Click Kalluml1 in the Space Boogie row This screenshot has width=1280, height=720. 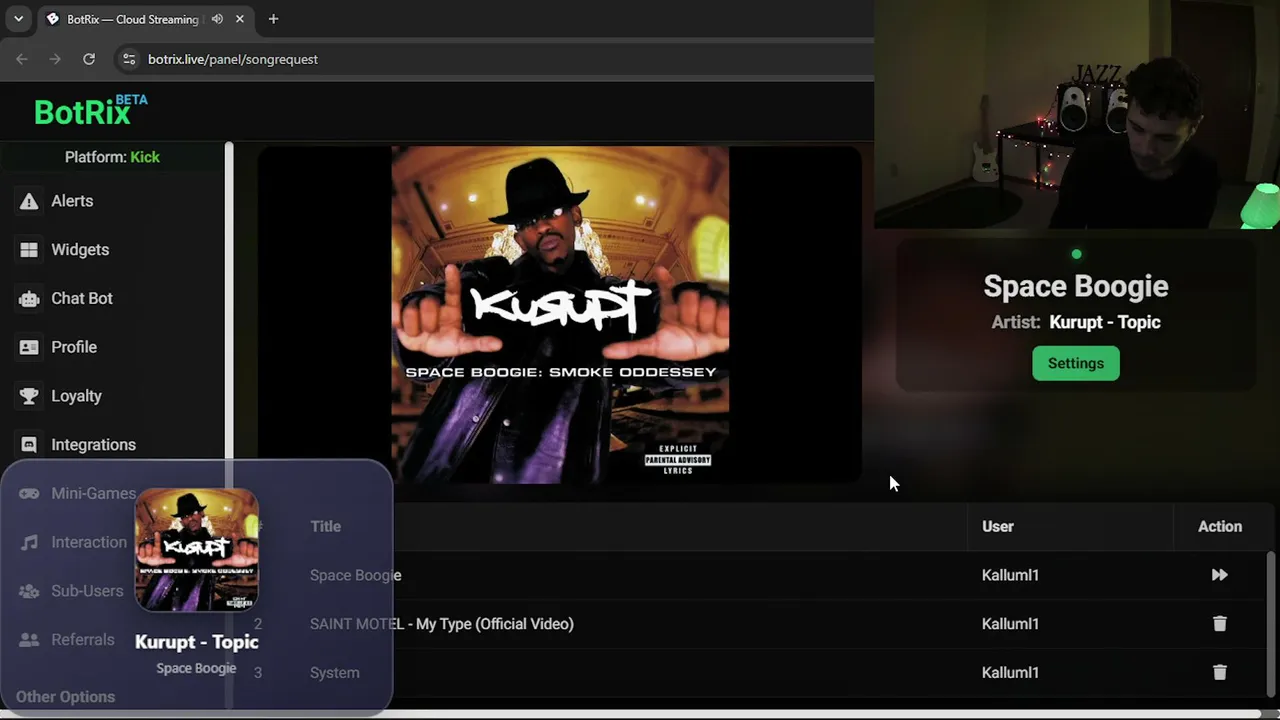point(1010,575)
